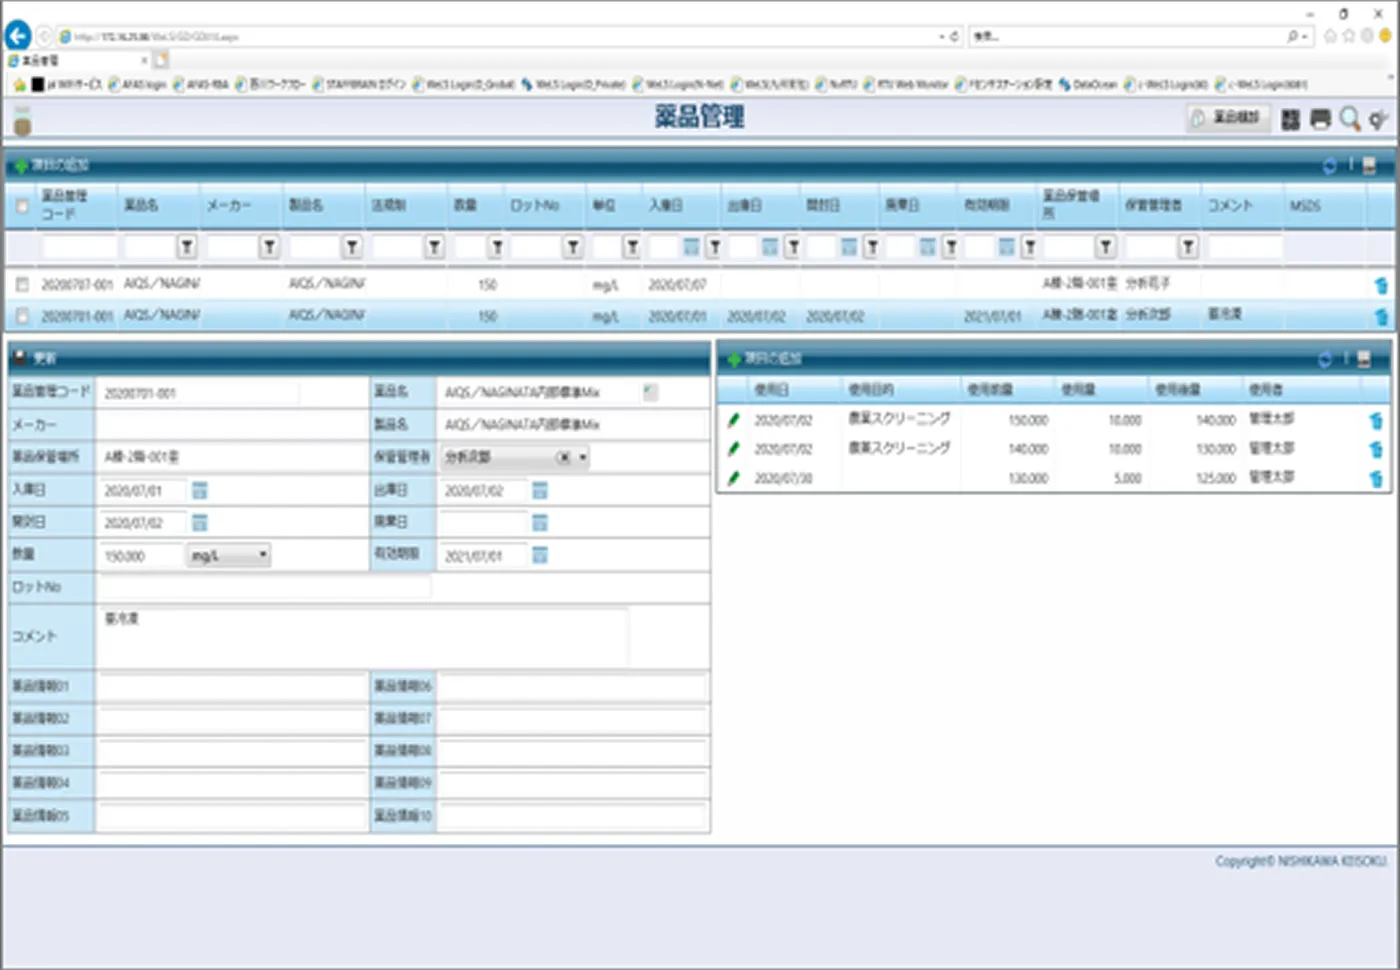
Task: Delete the usage row dated 2020/07/30
Action: click(1376, 479)
